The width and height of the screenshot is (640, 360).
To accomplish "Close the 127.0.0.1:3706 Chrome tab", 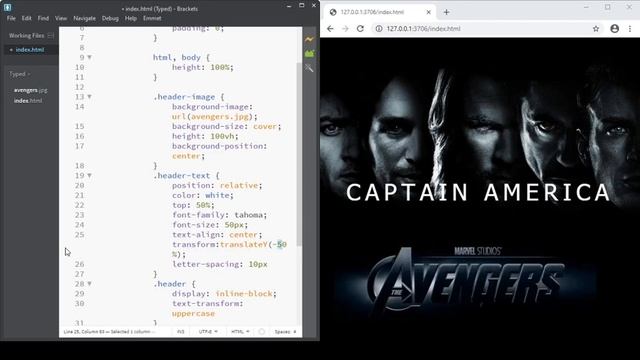I will [x=429, y=12].
